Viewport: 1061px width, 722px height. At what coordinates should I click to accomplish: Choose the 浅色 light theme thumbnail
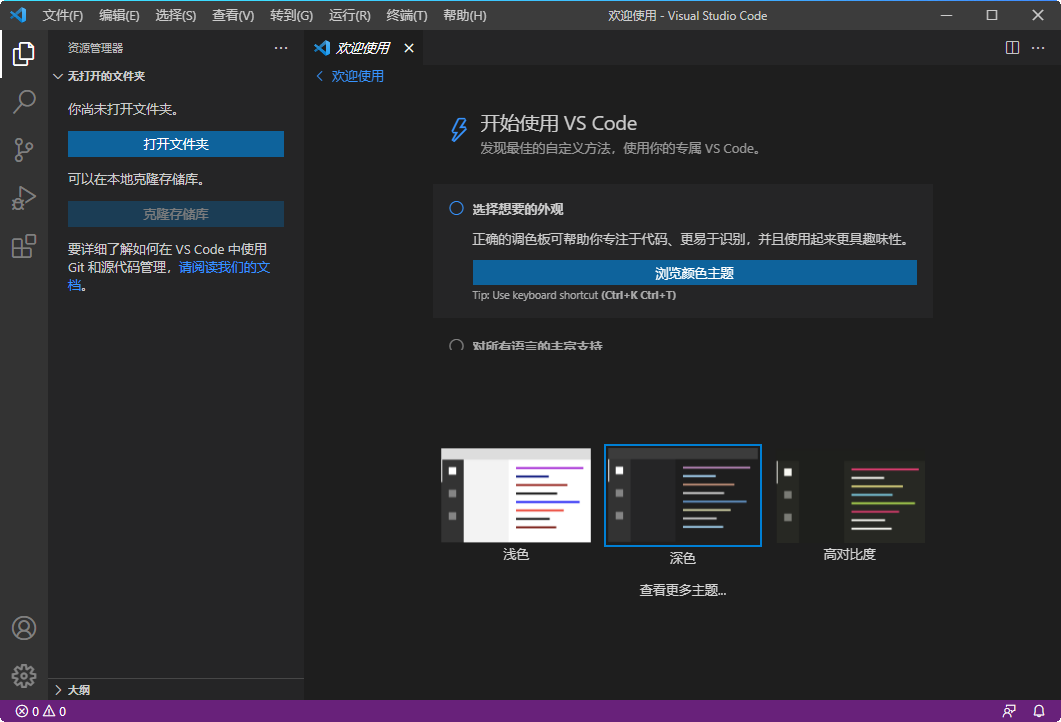(x=516, y=495)
